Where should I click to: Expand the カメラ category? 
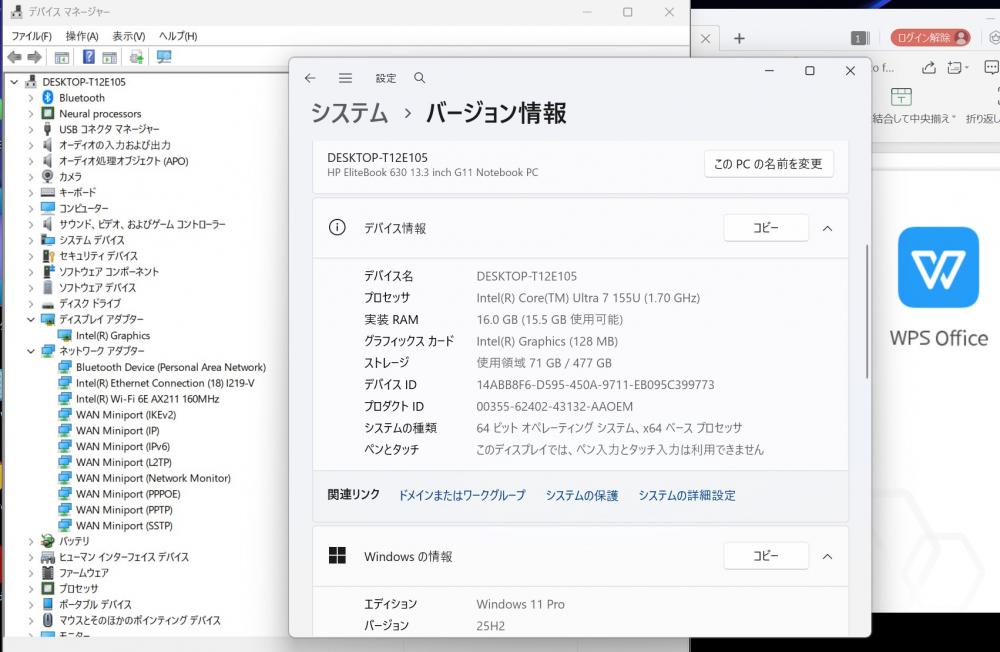[x=31, y=177]
